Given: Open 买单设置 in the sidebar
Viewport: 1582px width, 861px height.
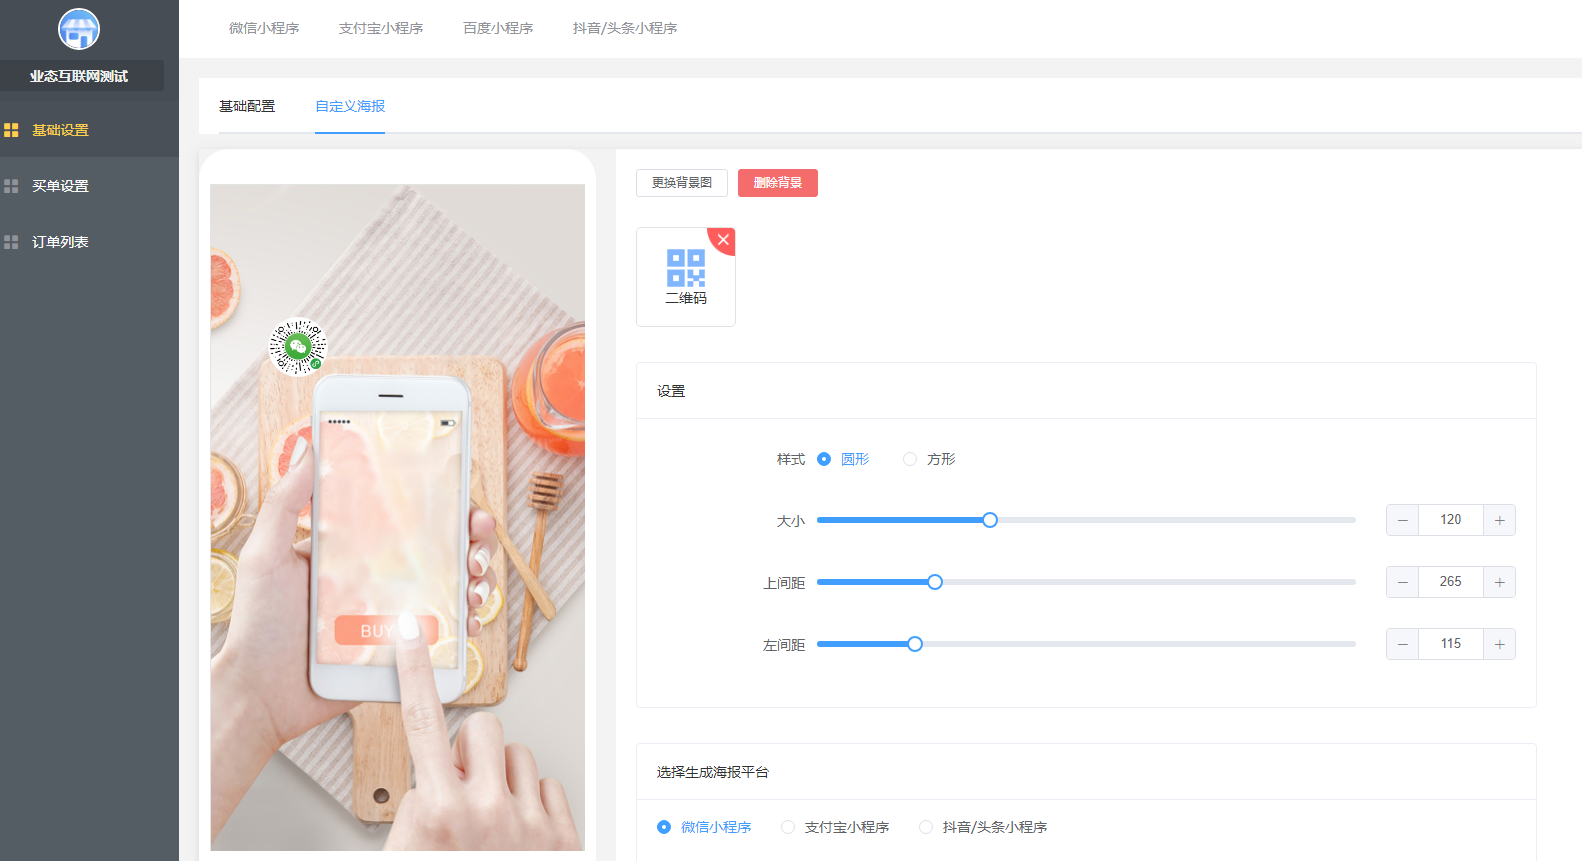Looking at the screenshot, I should [89, 186].
